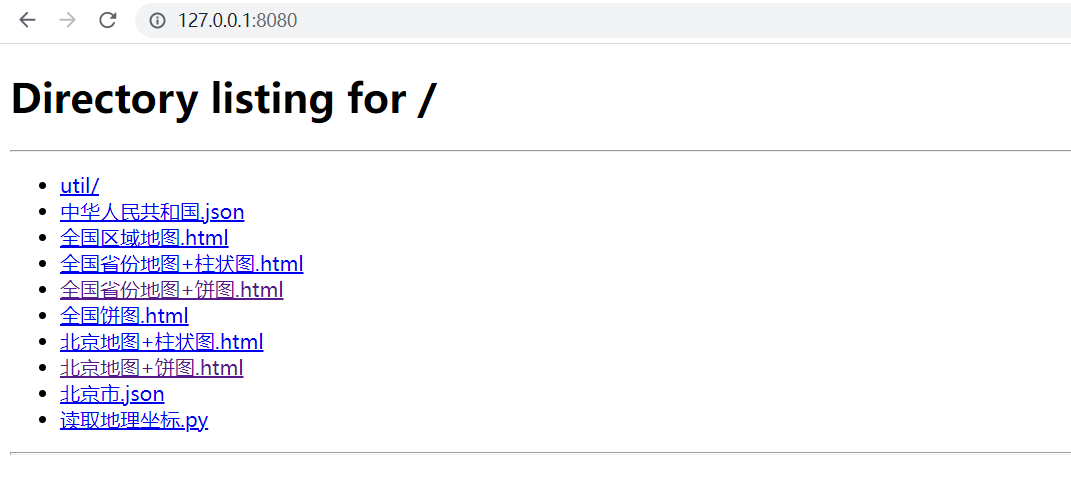Open the 读取地理坐标.py script link
Screen dimensions: 1071x487
coord(134,421)
